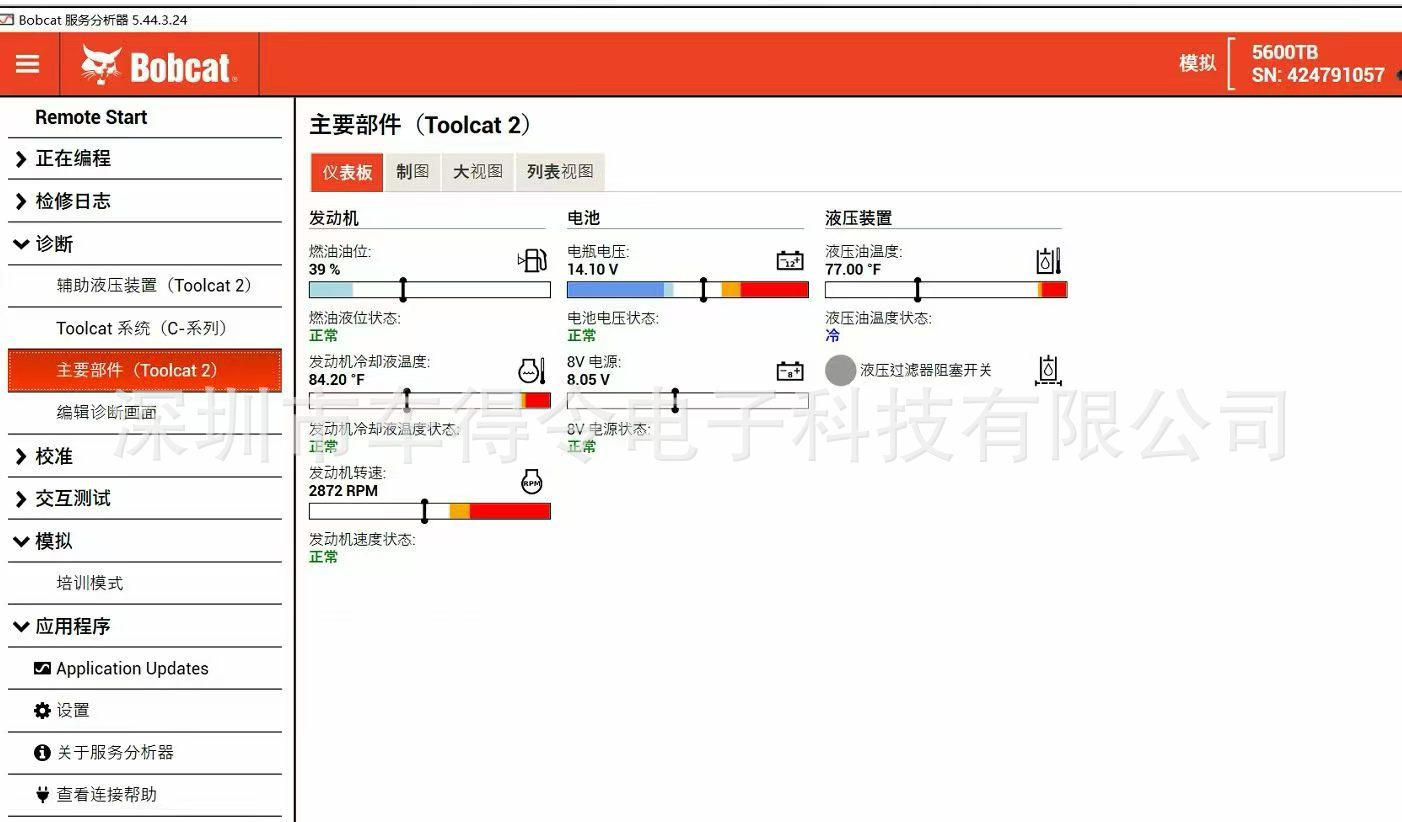Click the 电池 section heading
The image size is (1402, 822).
point(583,217)
